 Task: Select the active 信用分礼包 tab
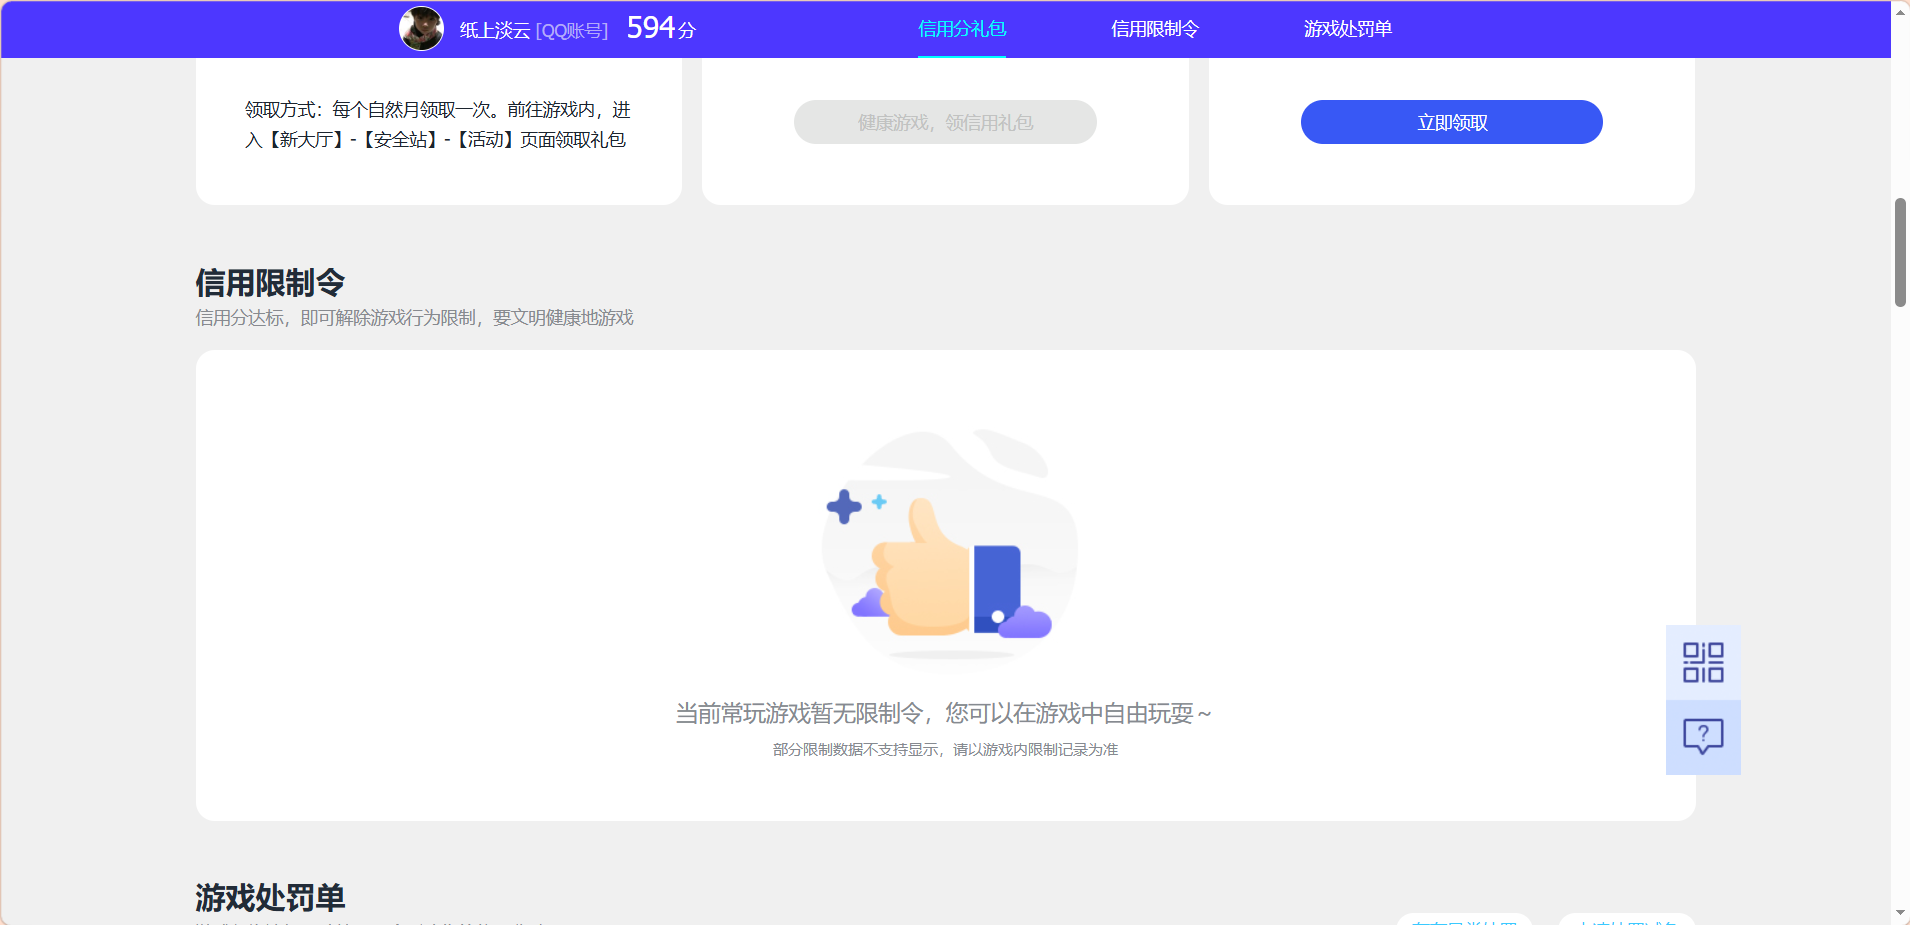(961, 29)
